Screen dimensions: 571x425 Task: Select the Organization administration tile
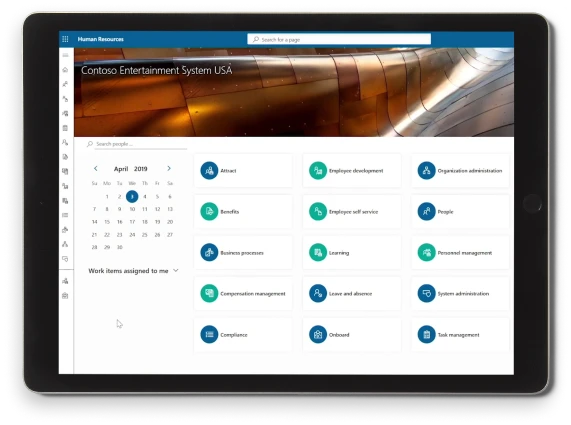pyautogui.click(x=460, y=170)
